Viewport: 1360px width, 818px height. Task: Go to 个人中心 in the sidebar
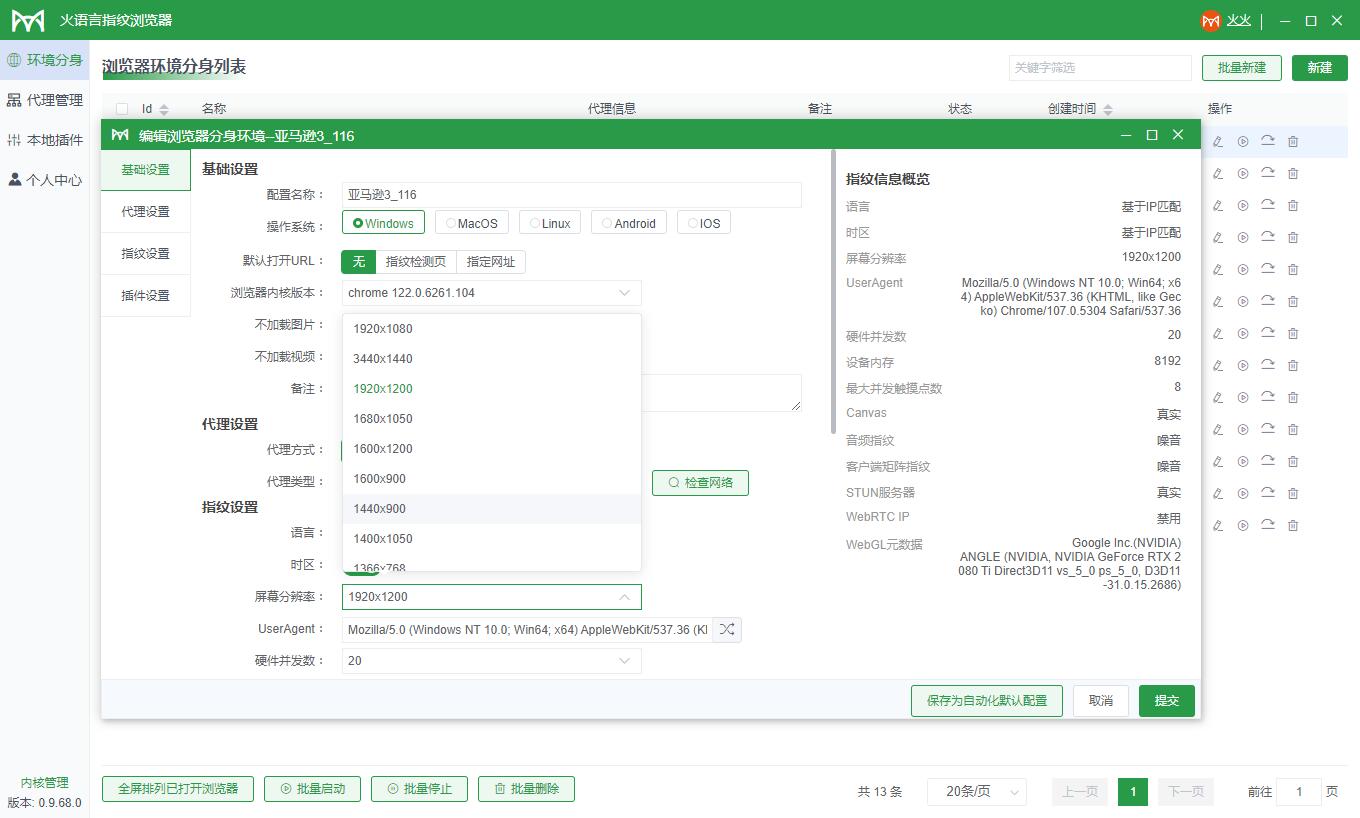coord(45,180)
